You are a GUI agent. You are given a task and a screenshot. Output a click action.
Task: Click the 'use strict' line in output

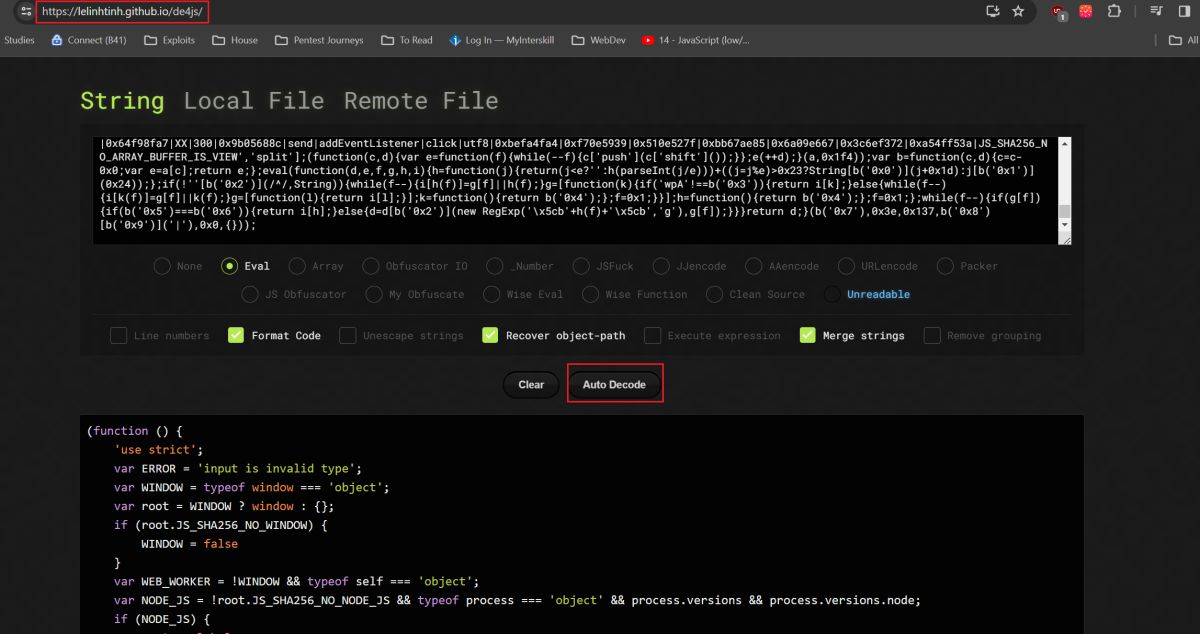pos(159,450)
